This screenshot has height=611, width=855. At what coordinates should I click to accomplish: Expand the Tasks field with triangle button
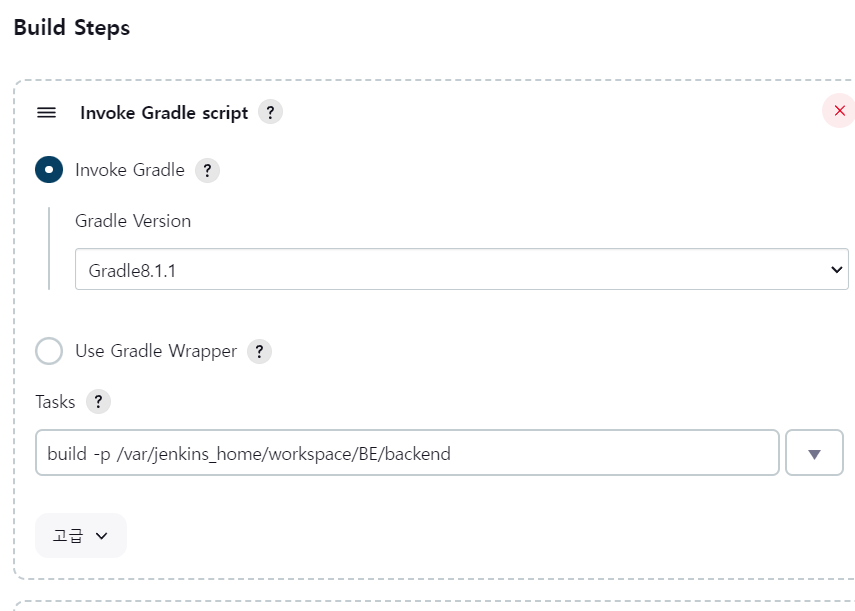coord(814,452)
